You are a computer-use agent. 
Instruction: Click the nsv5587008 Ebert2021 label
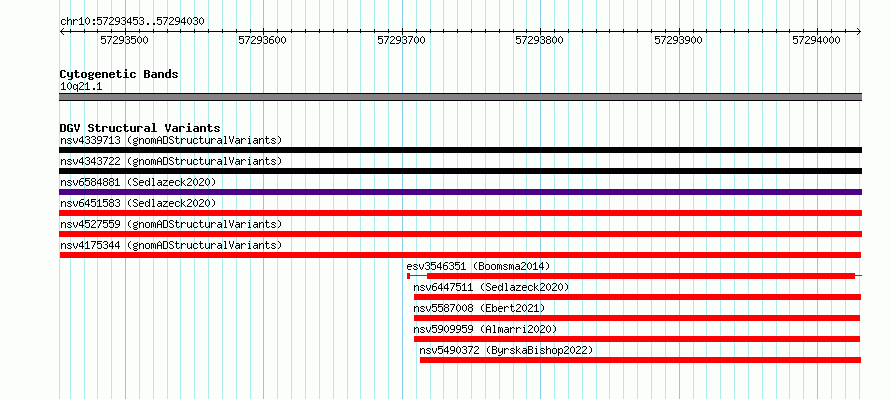coord(479,308)
